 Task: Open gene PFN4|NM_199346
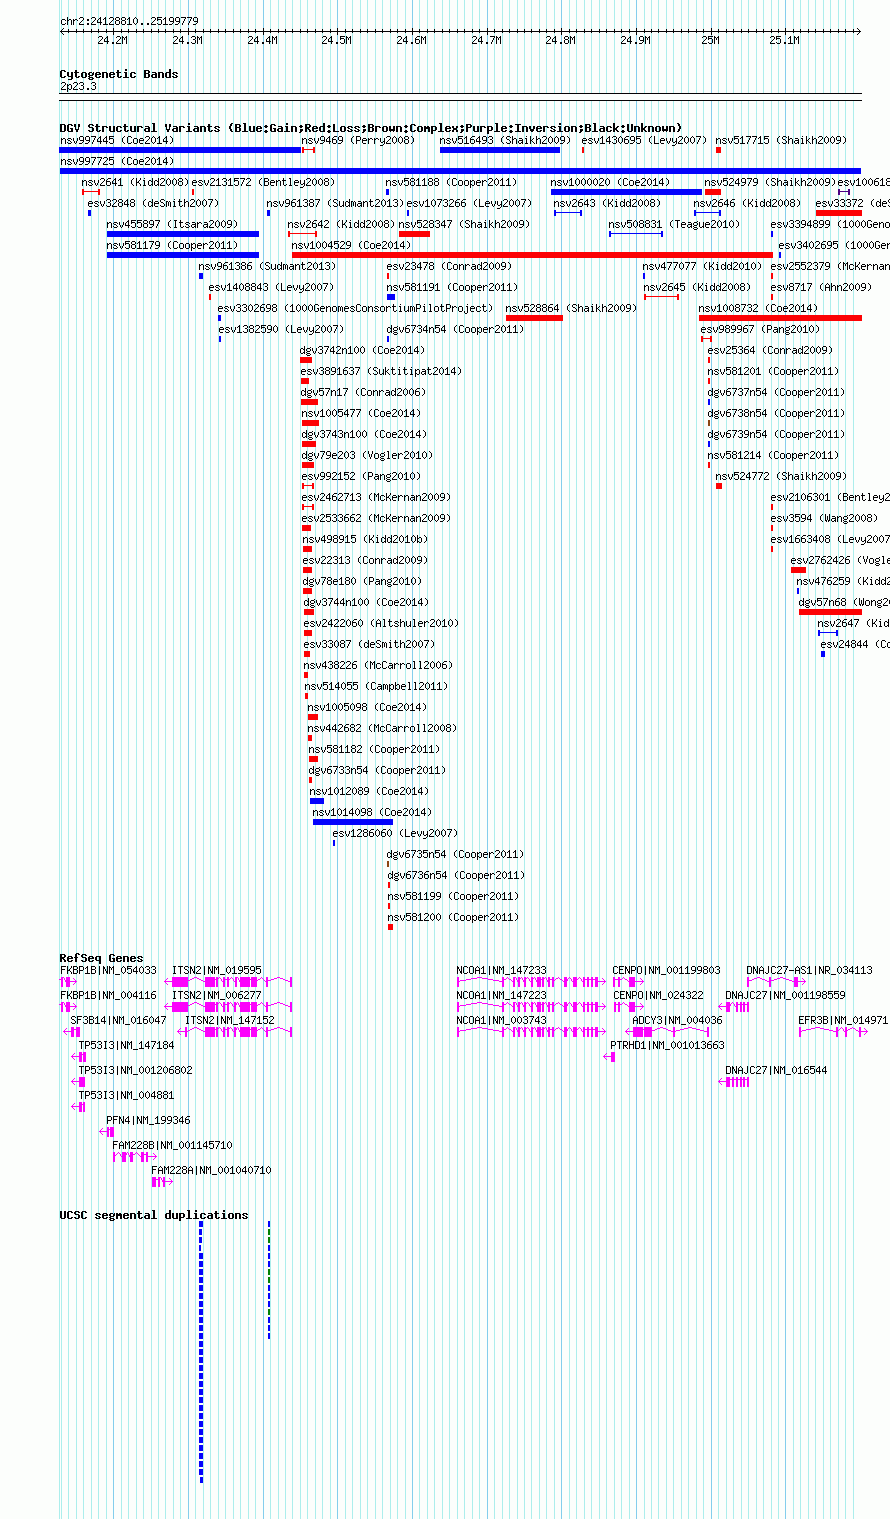click(148, 1121)
